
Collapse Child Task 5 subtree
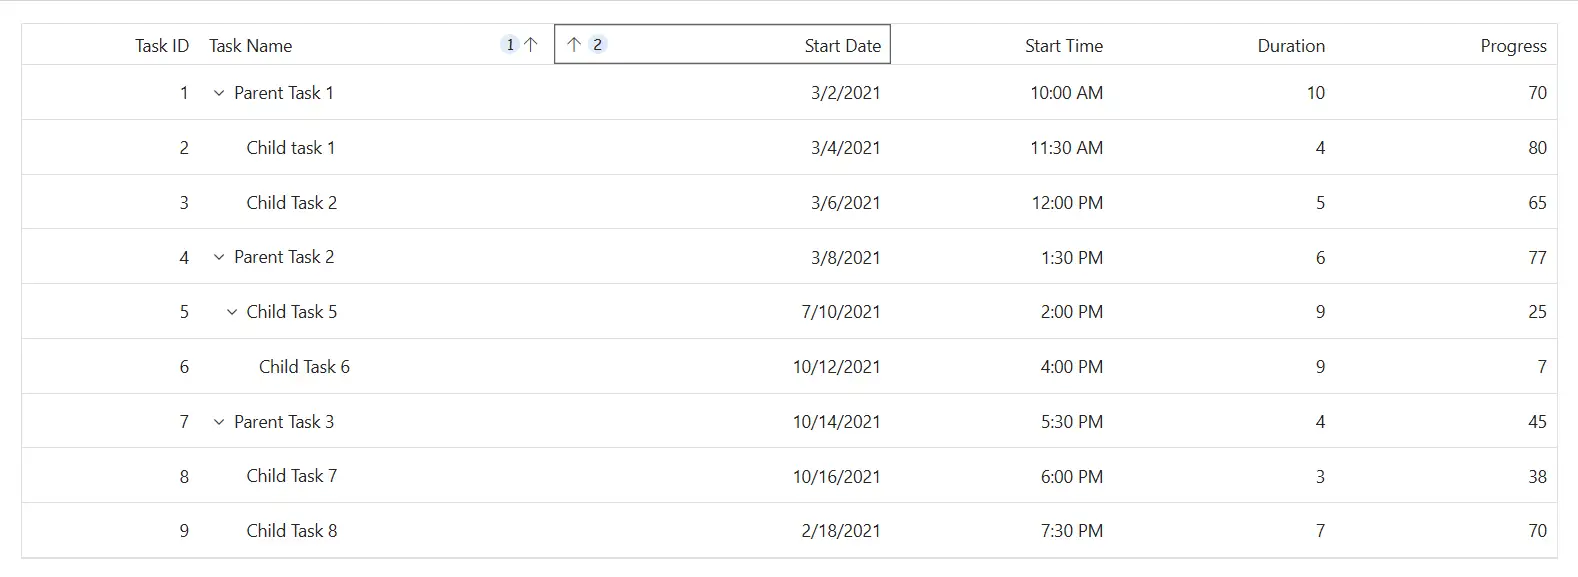(232, 312)
